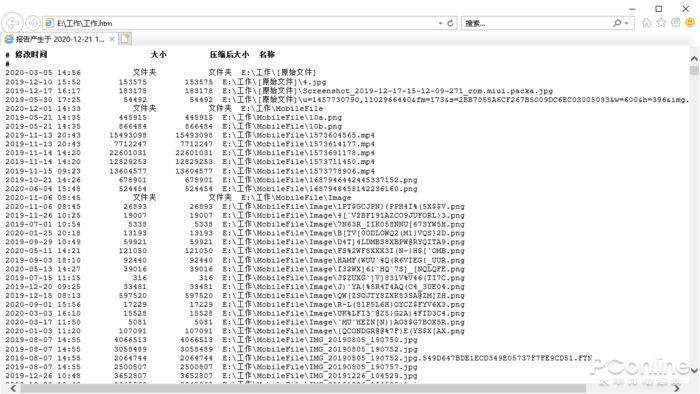Click path E:\工作\[原始文件] folder row
Image resolution: width=700 pixels, height=394 pixels.
tap(279, 73)
